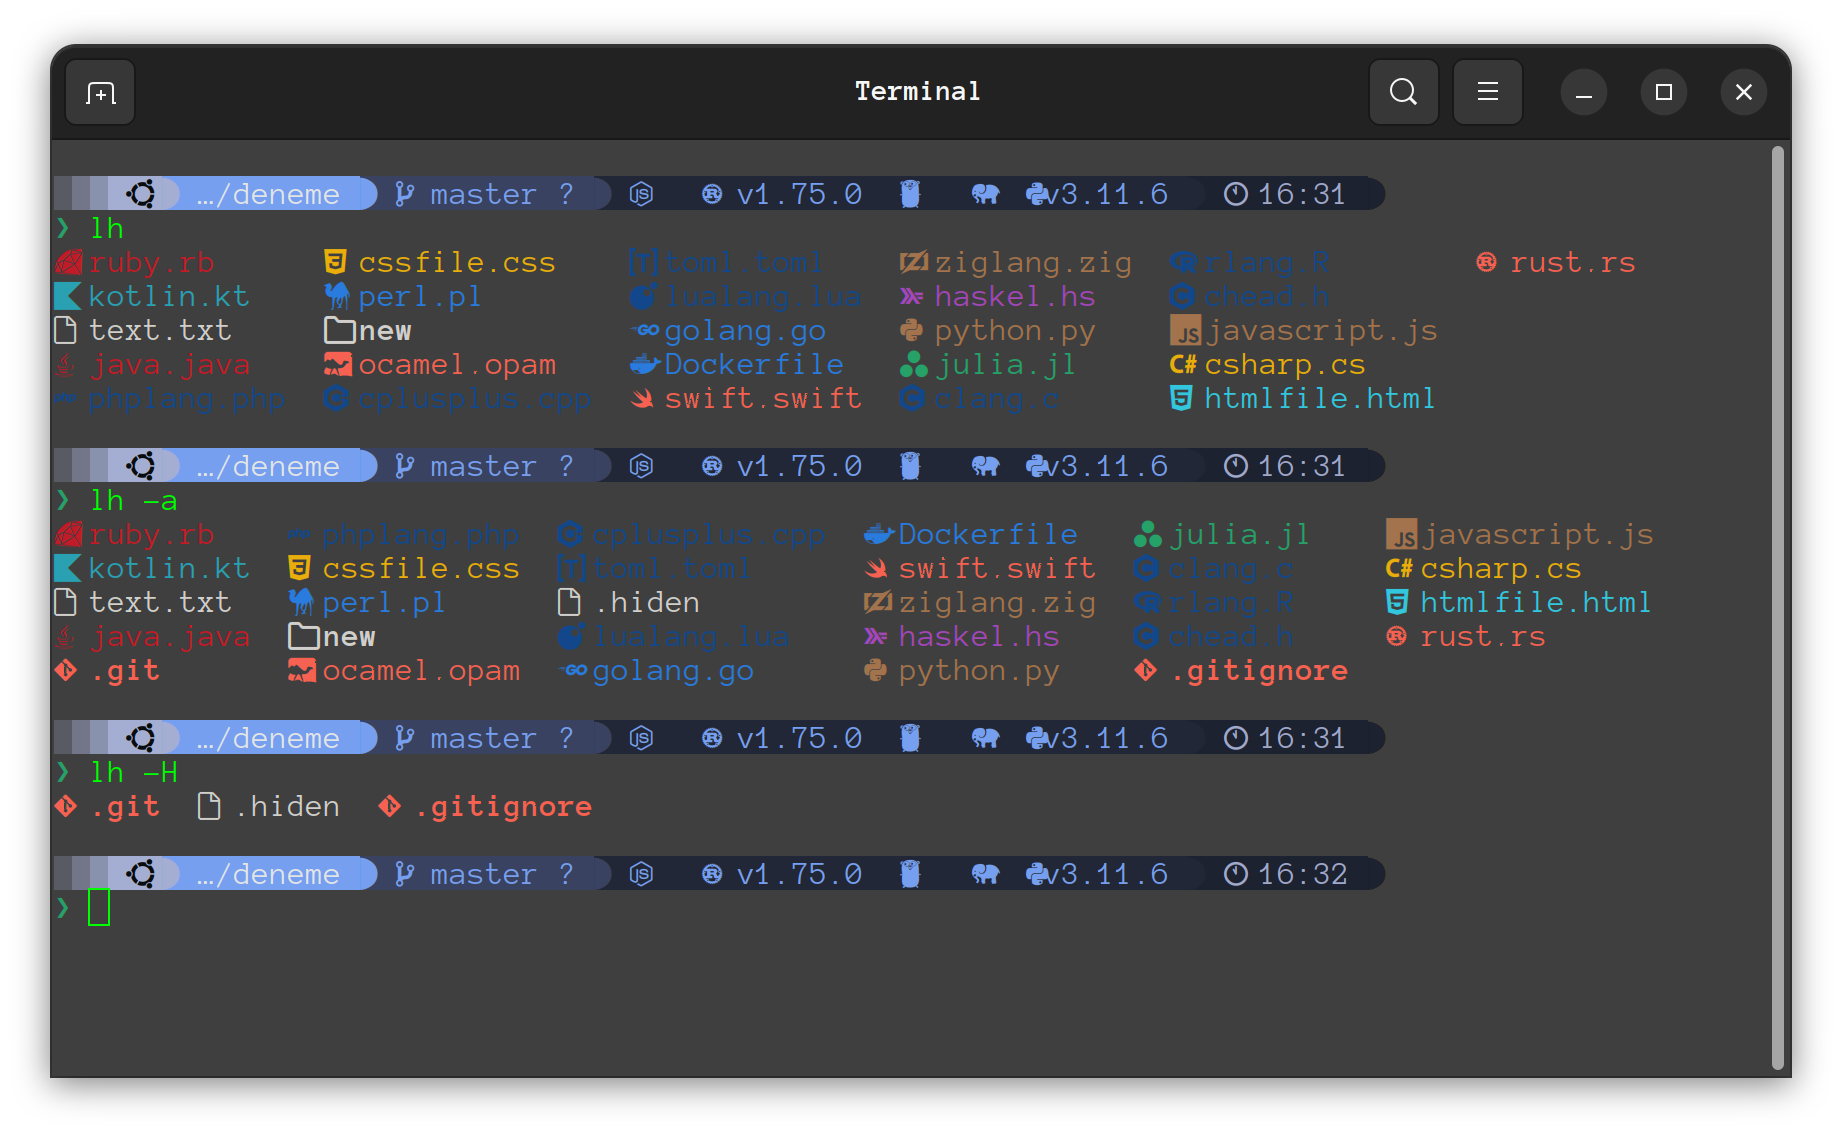Click julia.jl in the lh -a output
The width and height of the screenshot is (1842, 1134).
tap(1240, 535)
